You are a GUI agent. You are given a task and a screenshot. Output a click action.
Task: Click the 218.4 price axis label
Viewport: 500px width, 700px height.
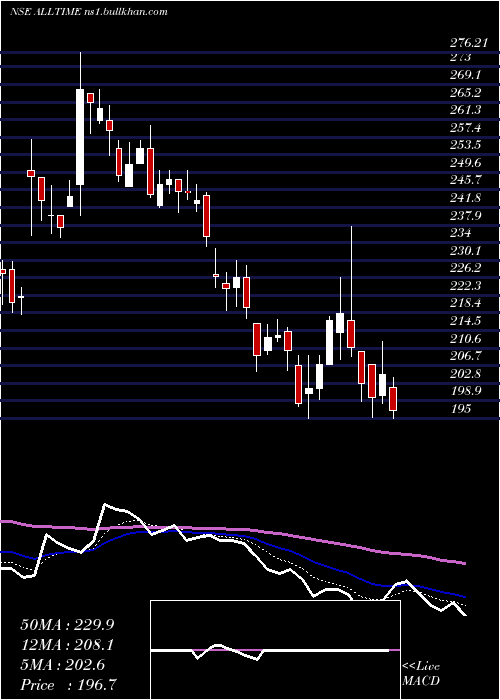tap(465, 303)
